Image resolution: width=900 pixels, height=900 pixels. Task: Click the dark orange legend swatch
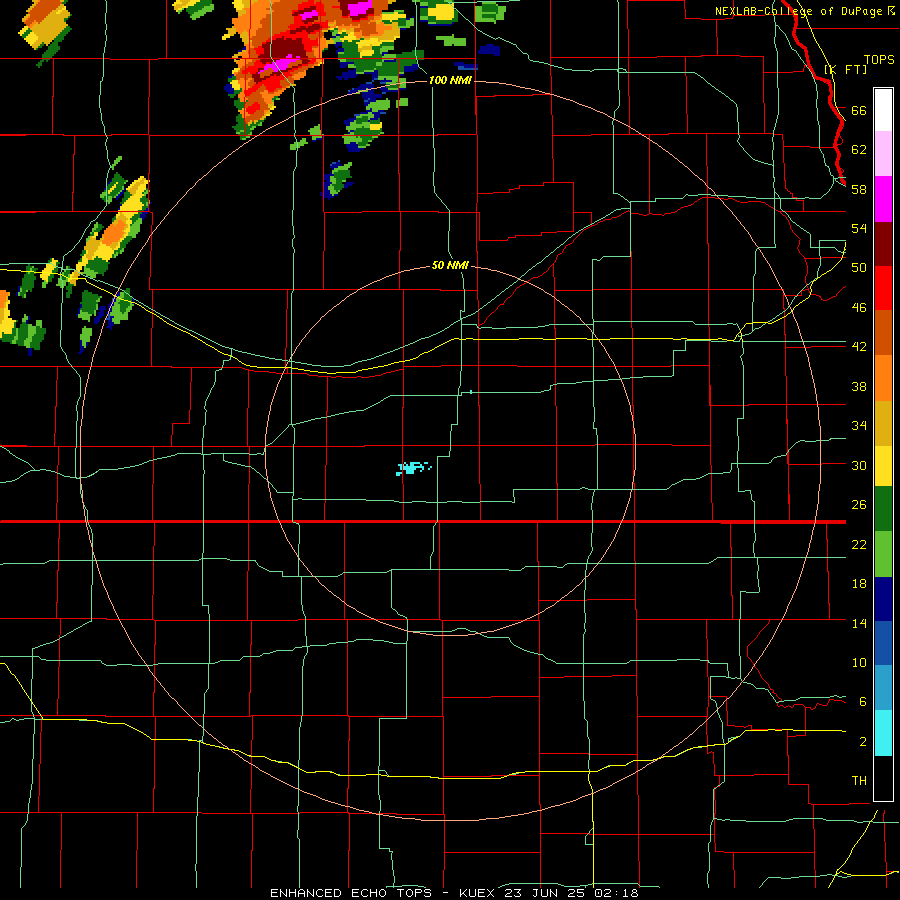click(x=883, y=332)
